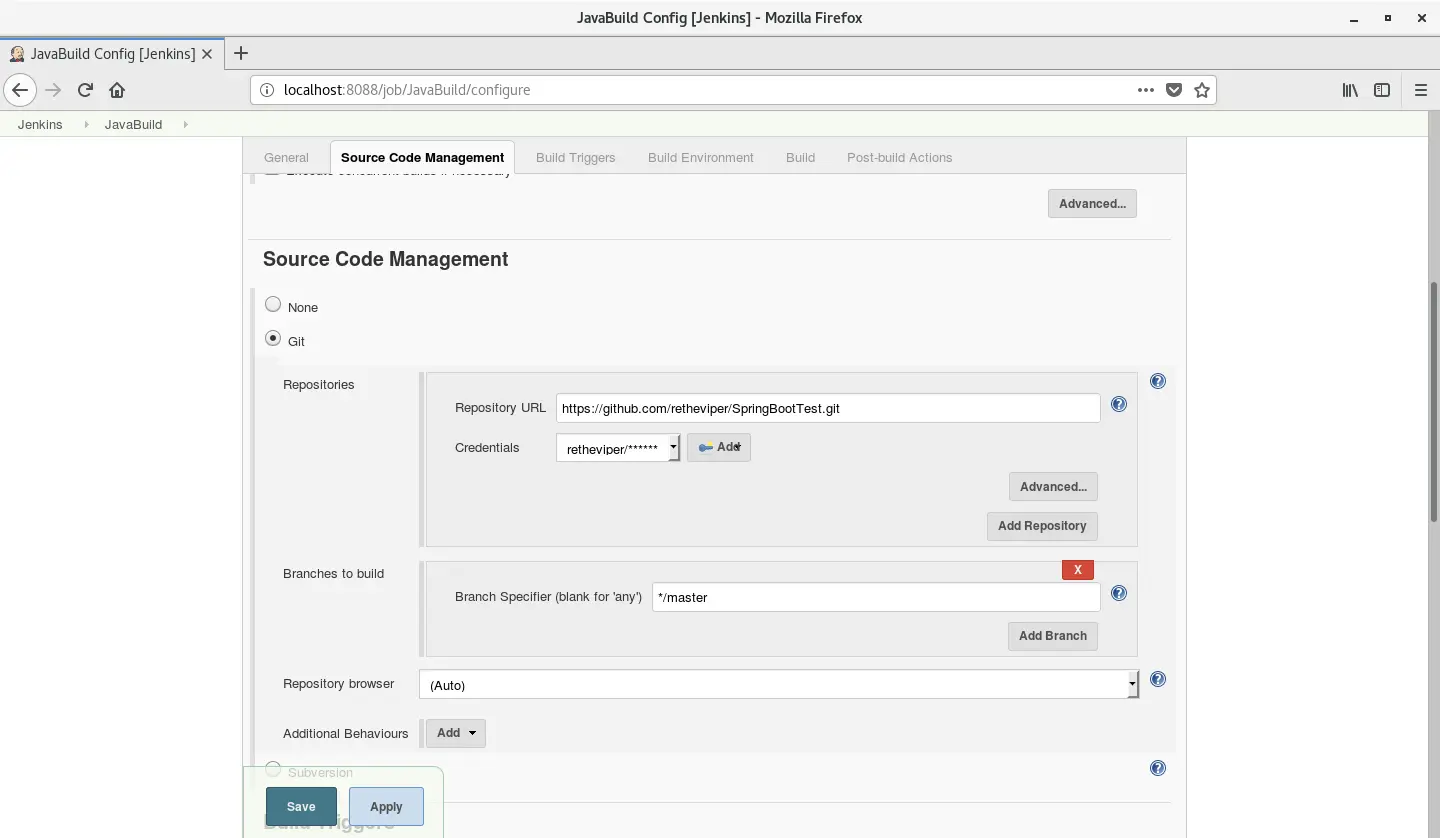Select the Git source control option

273,338
